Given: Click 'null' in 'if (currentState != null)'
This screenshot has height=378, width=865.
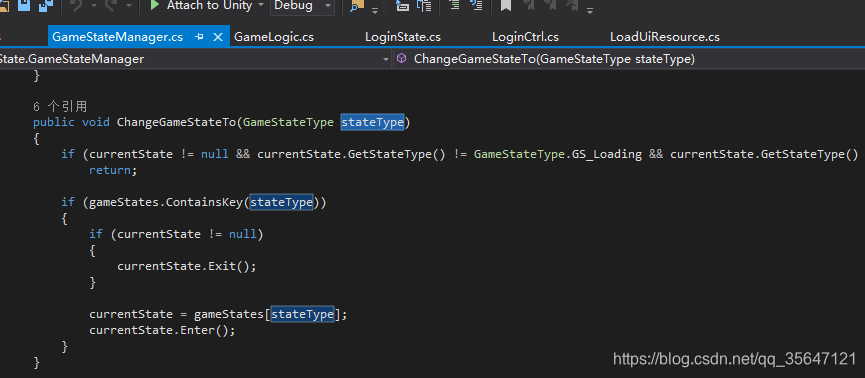Looking at the screenshot, I should tap(243, 234).
